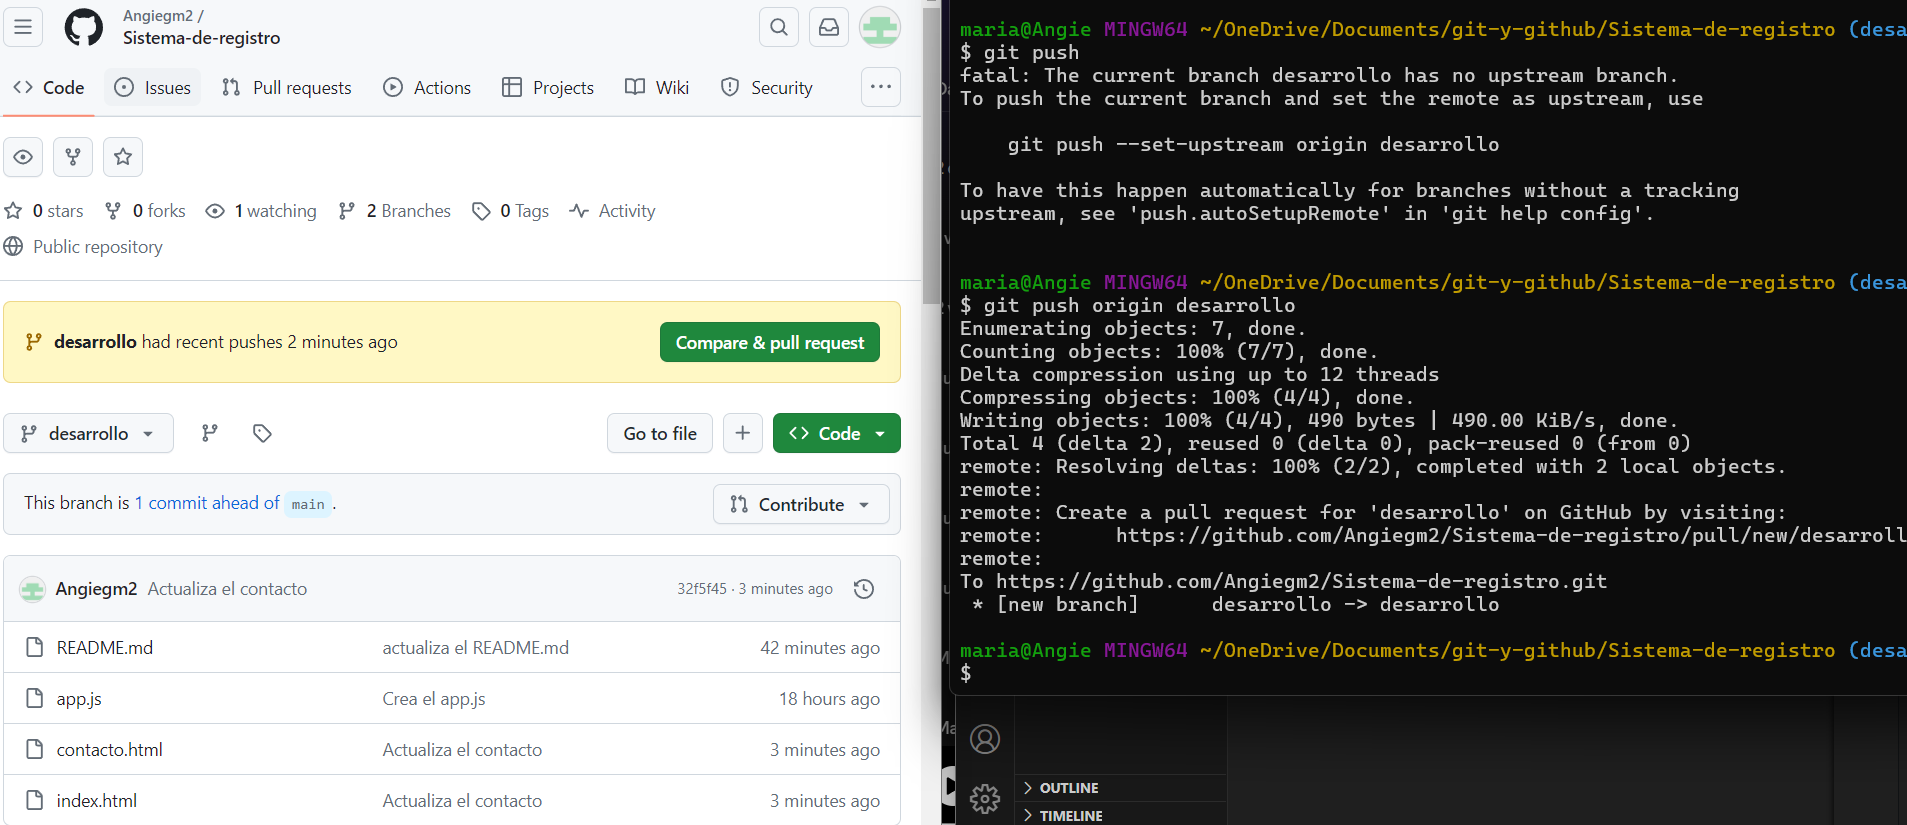Open the desarrollo branch selector dropdown
The height and width of the screenshot is (825, 1907).
pos(88,433)
